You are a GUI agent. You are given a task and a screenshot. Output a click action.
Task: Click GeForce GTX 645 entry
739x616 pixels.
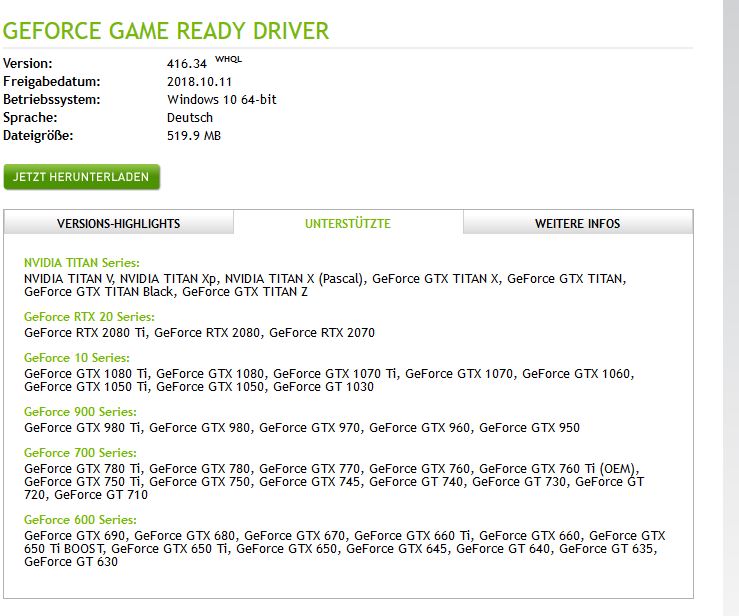click(x=396, y=549)
